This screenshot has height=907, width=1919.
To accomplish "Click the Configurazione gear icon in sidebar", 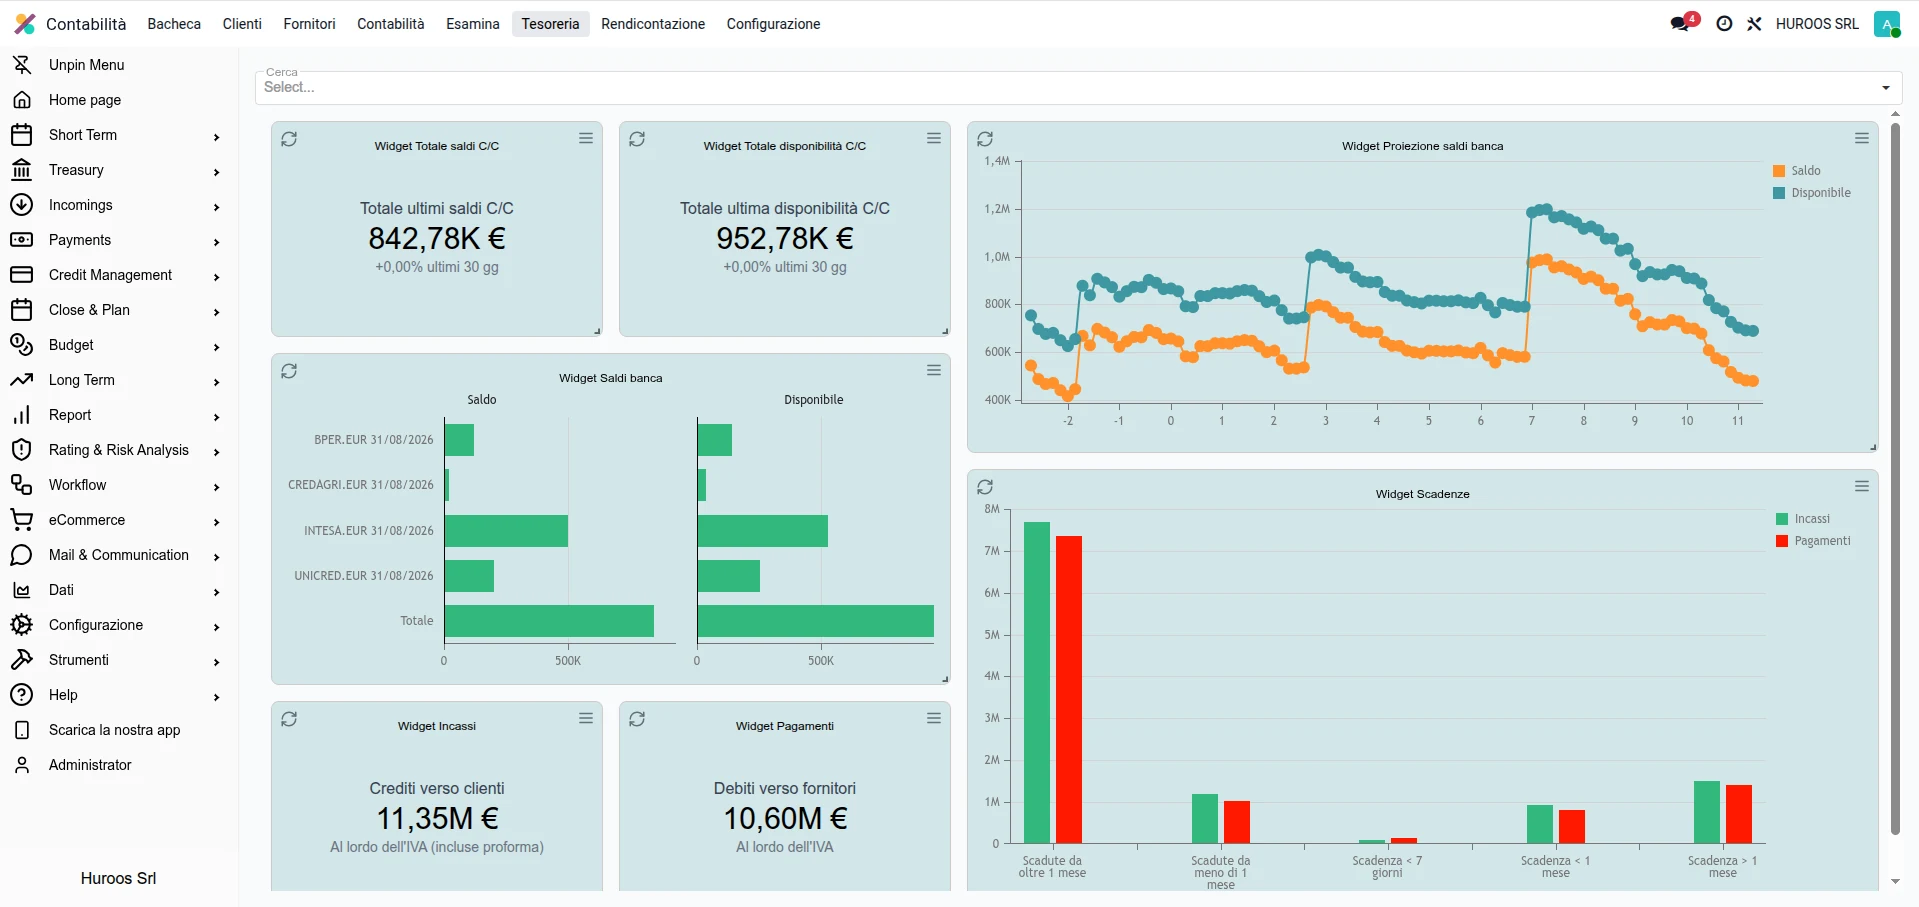I will (21, 625).
